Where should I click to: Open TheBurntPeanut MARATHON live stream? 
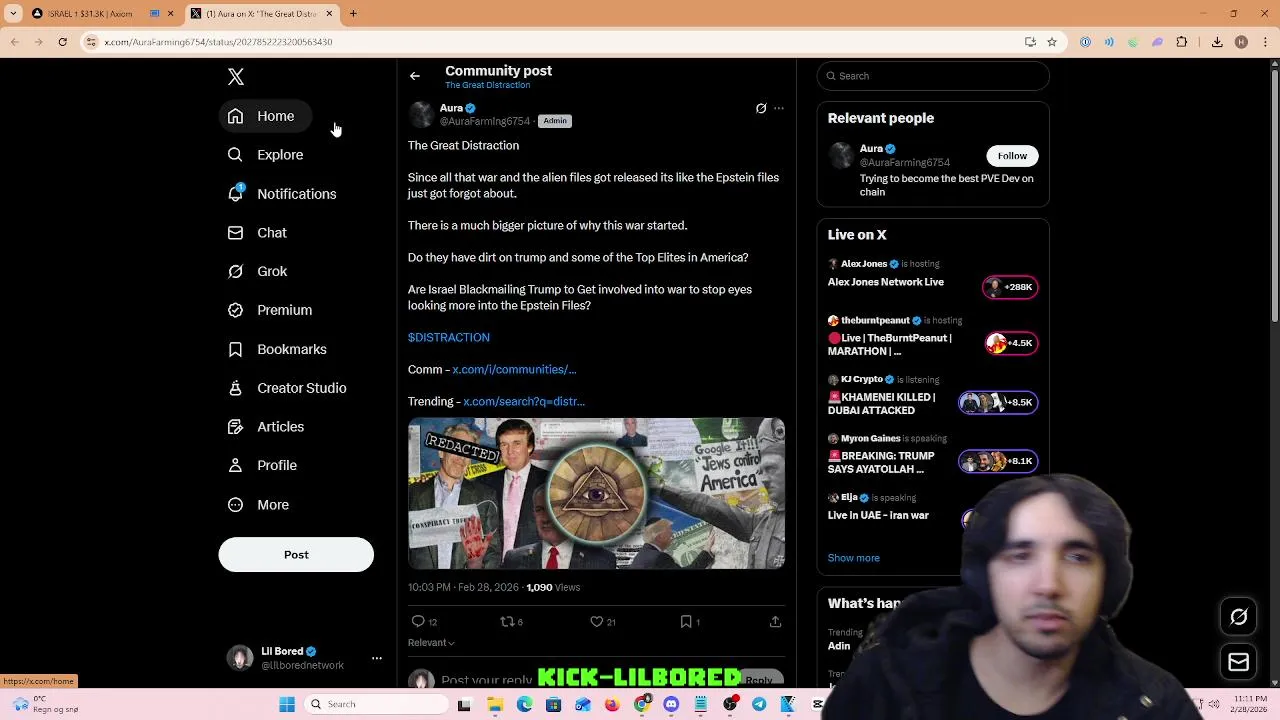click(x=933, y=337)
